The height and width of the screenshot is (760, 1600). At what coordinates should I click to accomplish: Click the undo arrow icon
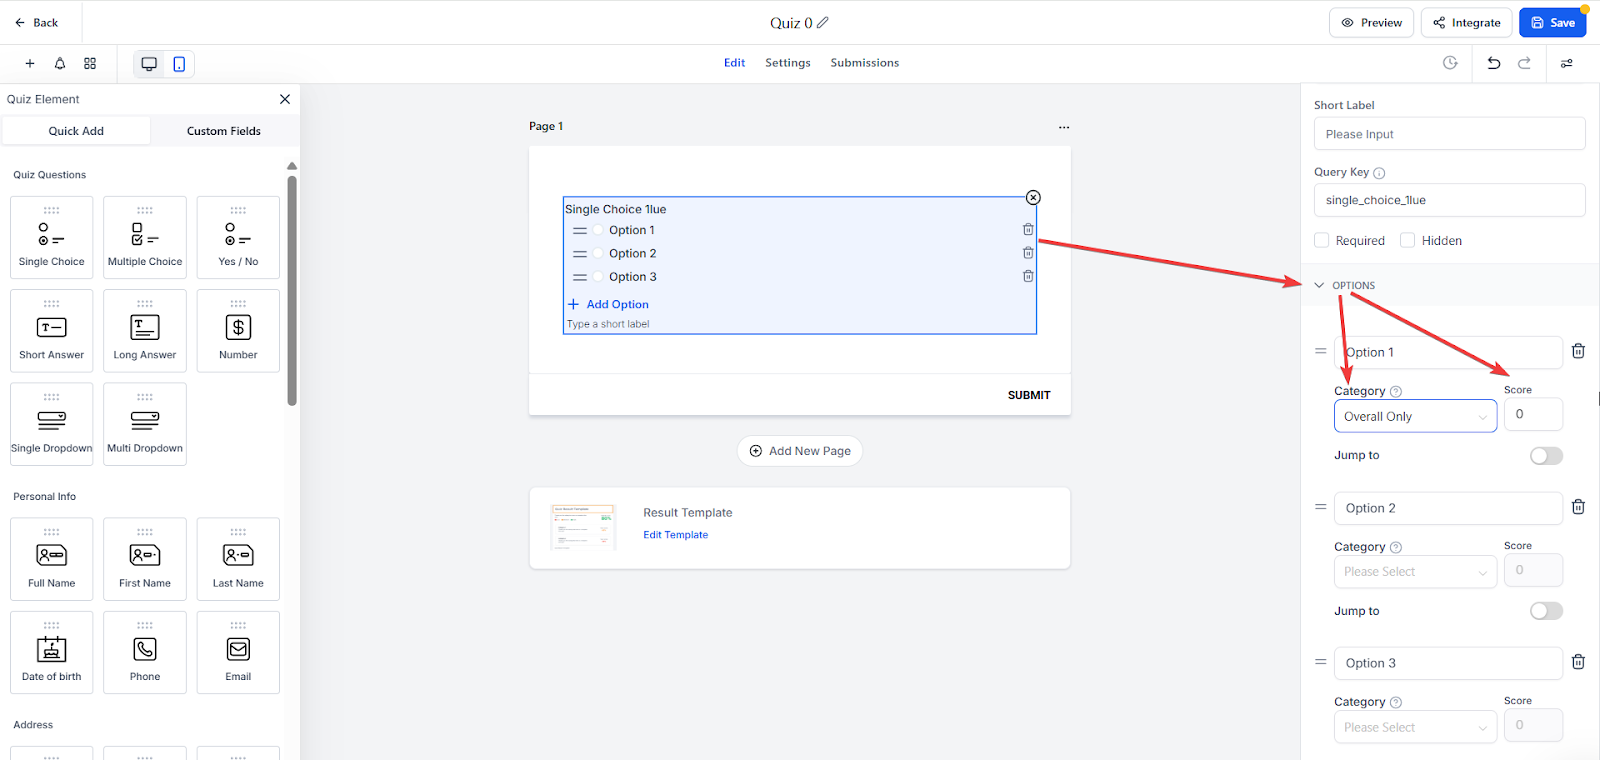(1494, 63)
